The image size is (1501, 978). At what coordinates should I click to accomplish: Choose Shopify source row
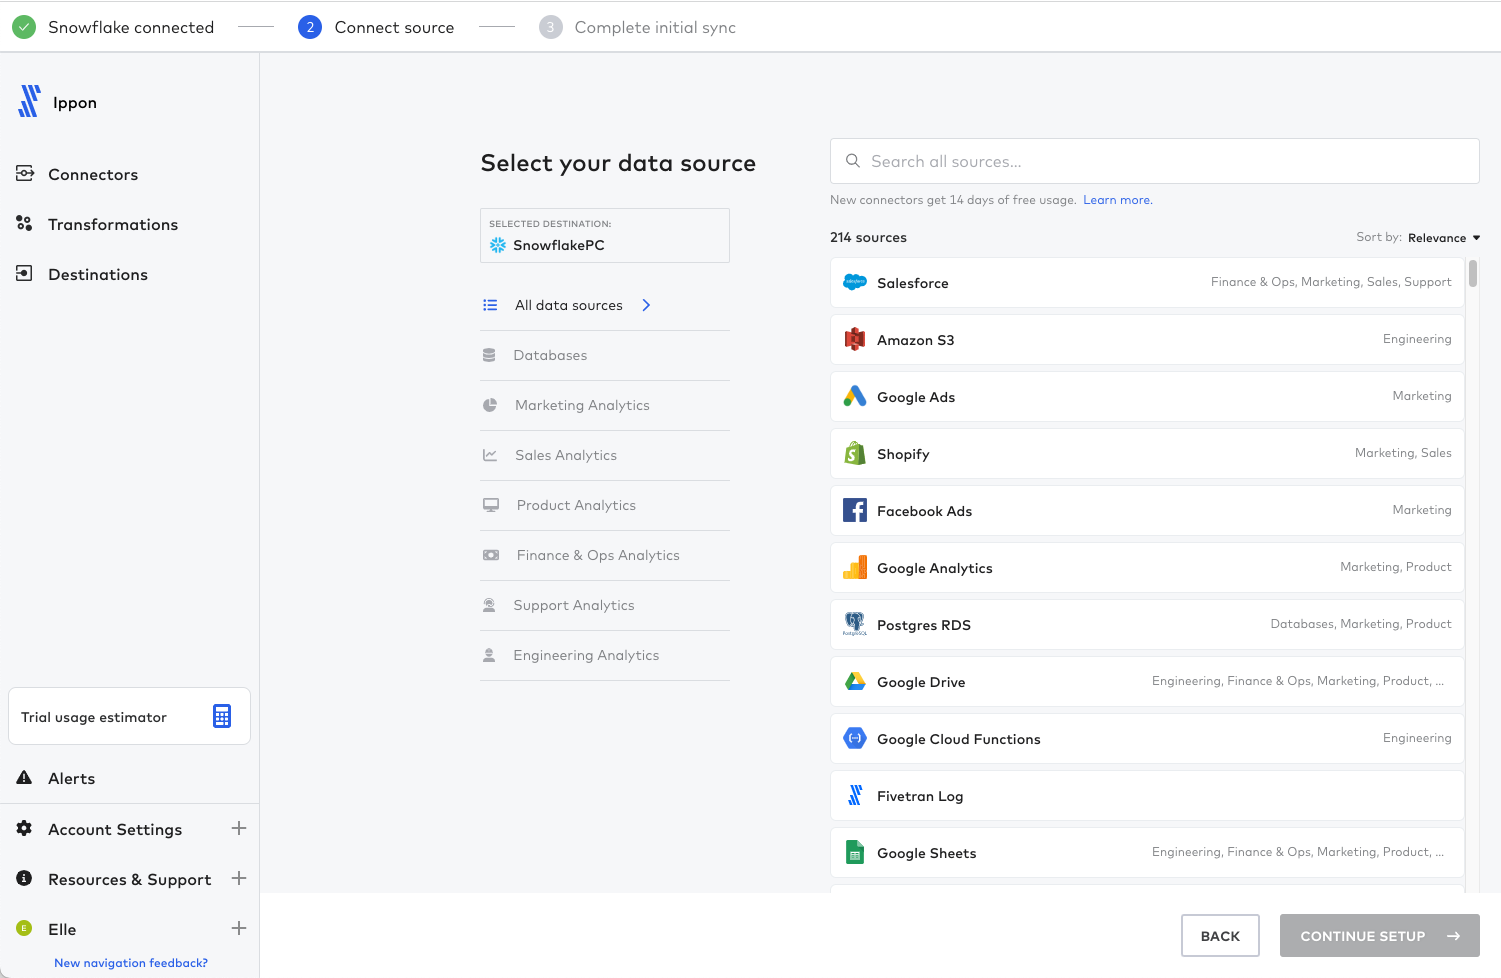point(1147,453)
